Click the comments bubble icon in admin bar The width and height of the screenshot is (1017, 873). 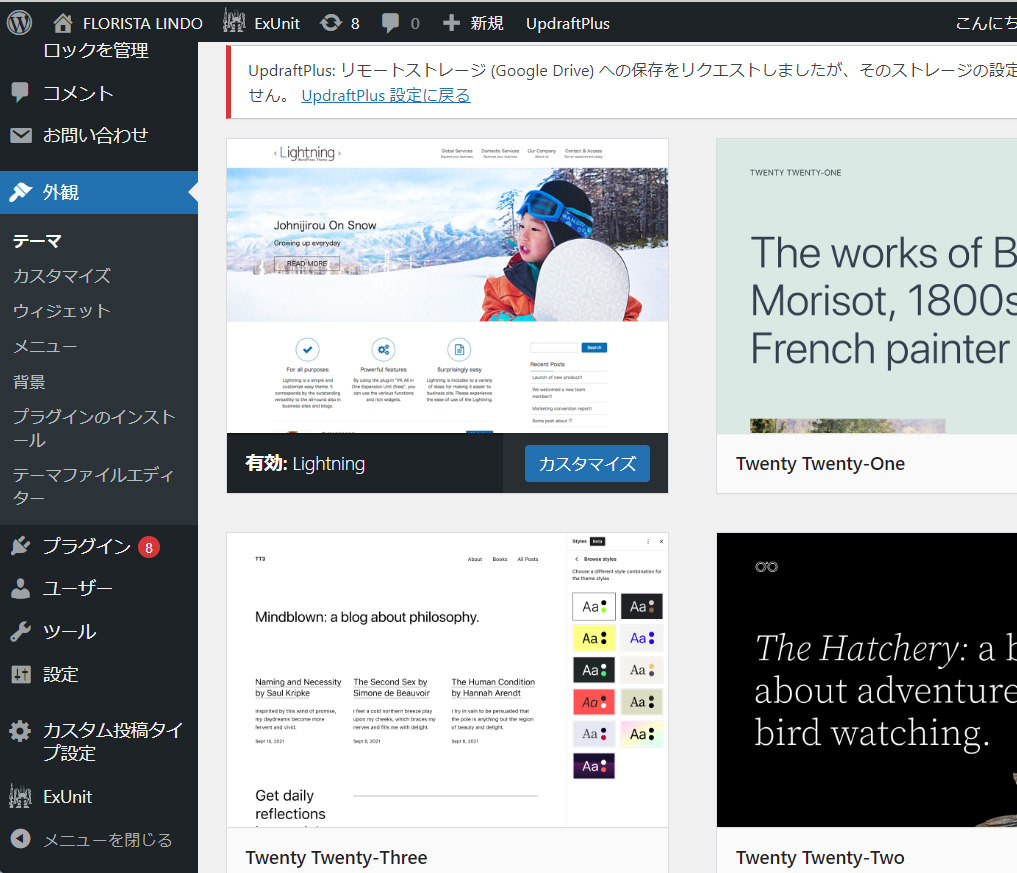pyautogui.click(x=390, y=23)
